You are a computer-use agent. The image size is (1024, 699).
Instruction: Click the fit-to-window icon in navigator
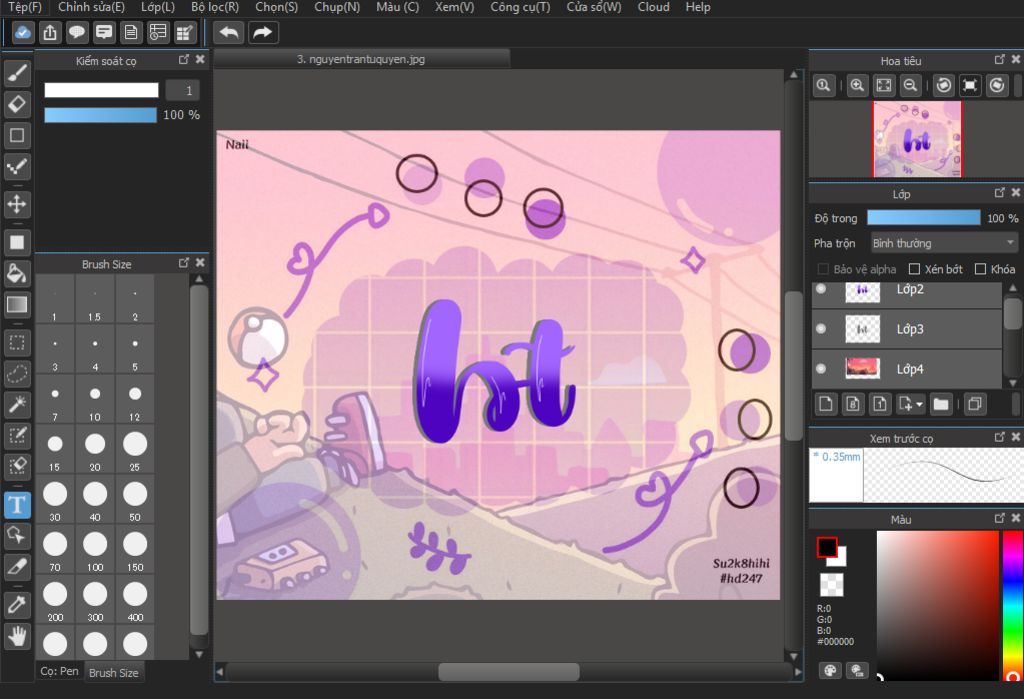coord(884,85)
